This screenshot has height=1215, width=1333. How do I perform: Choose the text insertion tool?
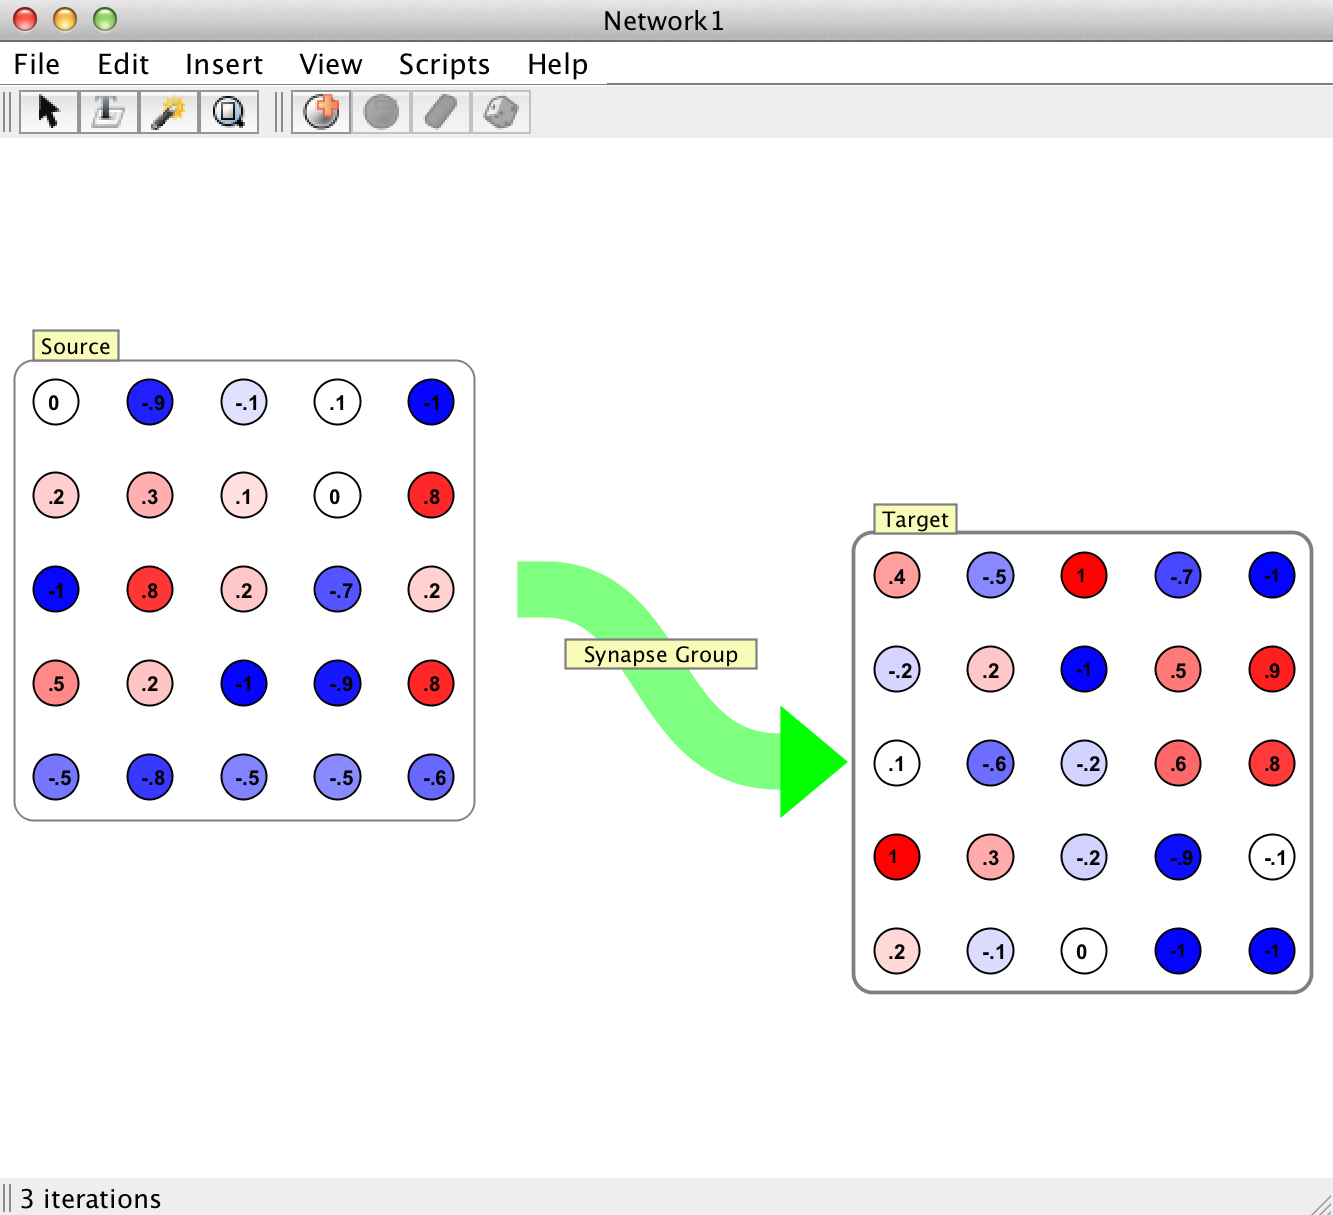108,112
